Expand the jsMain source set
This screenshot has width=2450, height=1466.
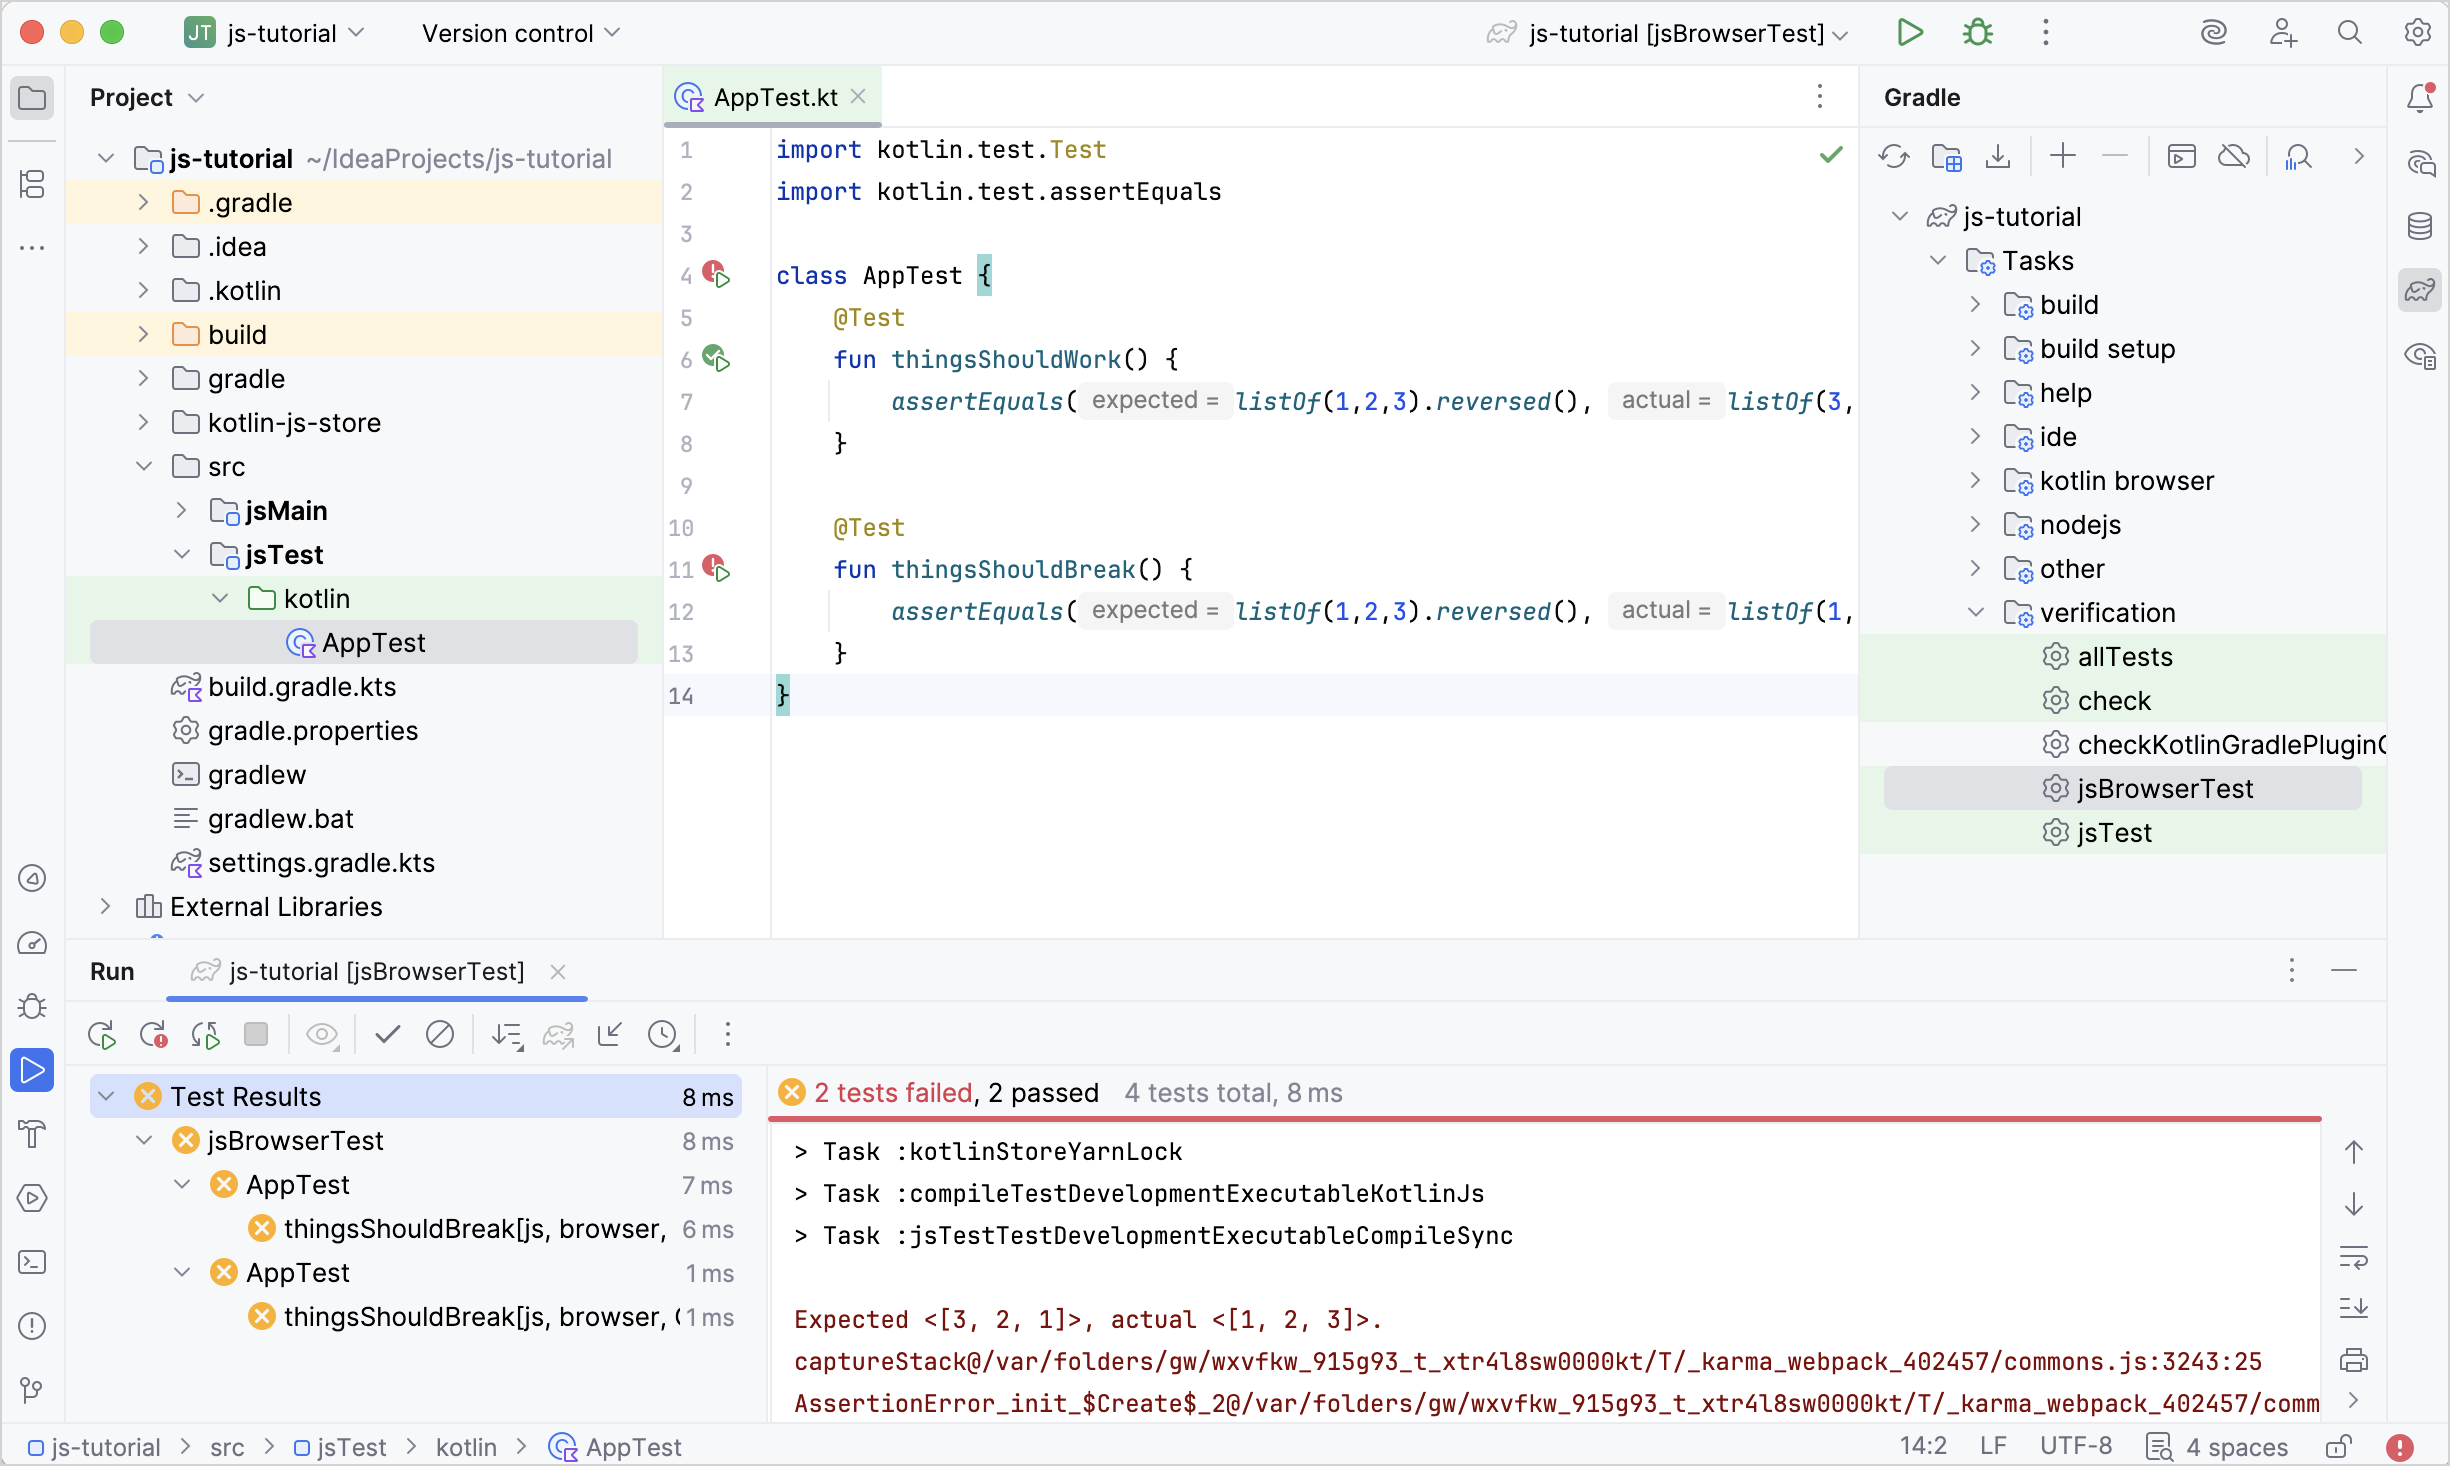[181, 510]
